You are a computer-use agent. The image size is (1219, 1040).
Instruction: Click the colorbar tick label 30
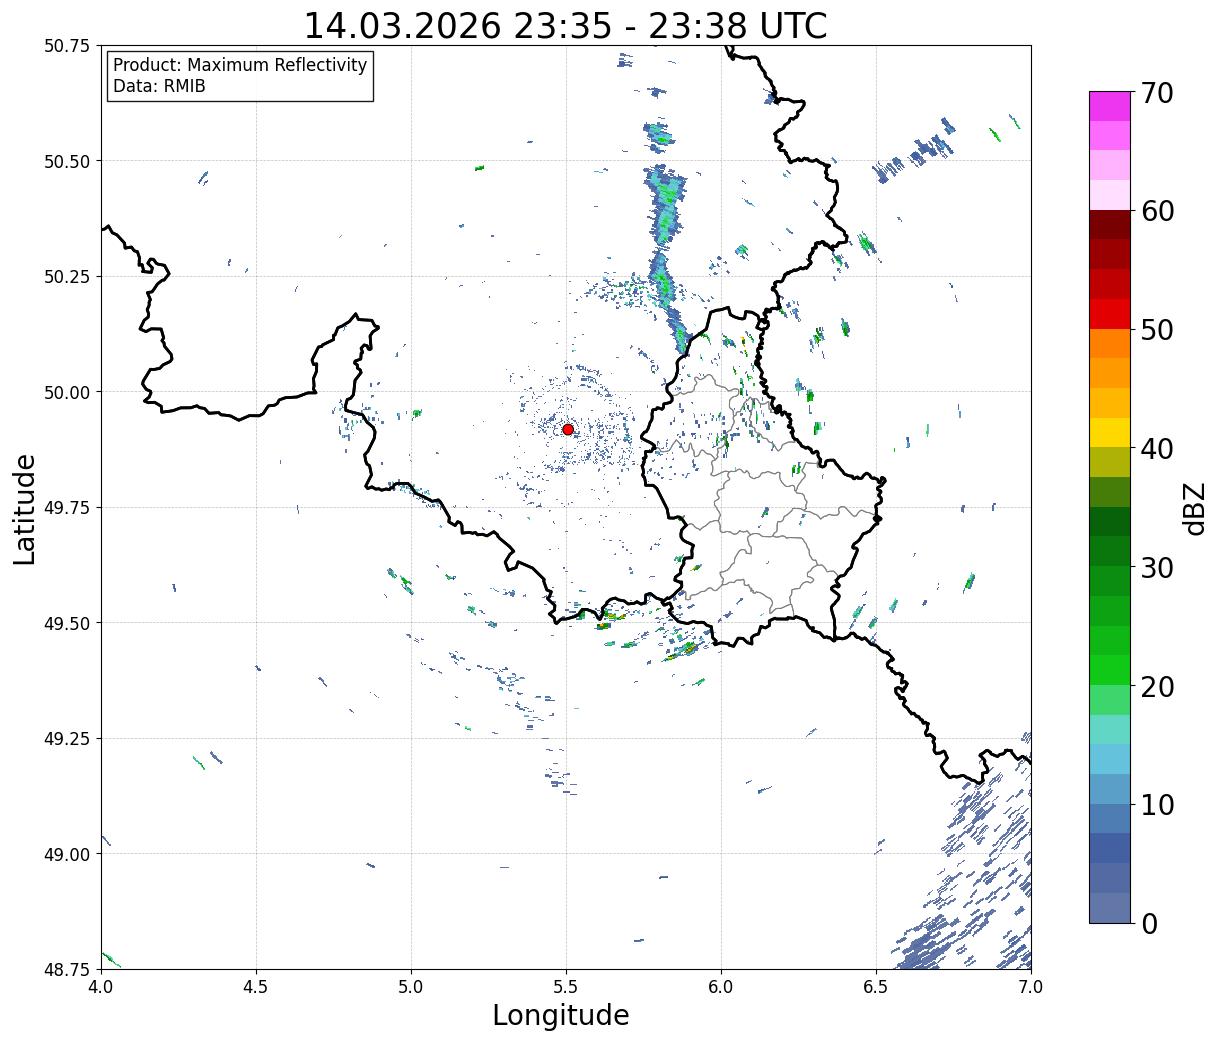point(1156,567)
